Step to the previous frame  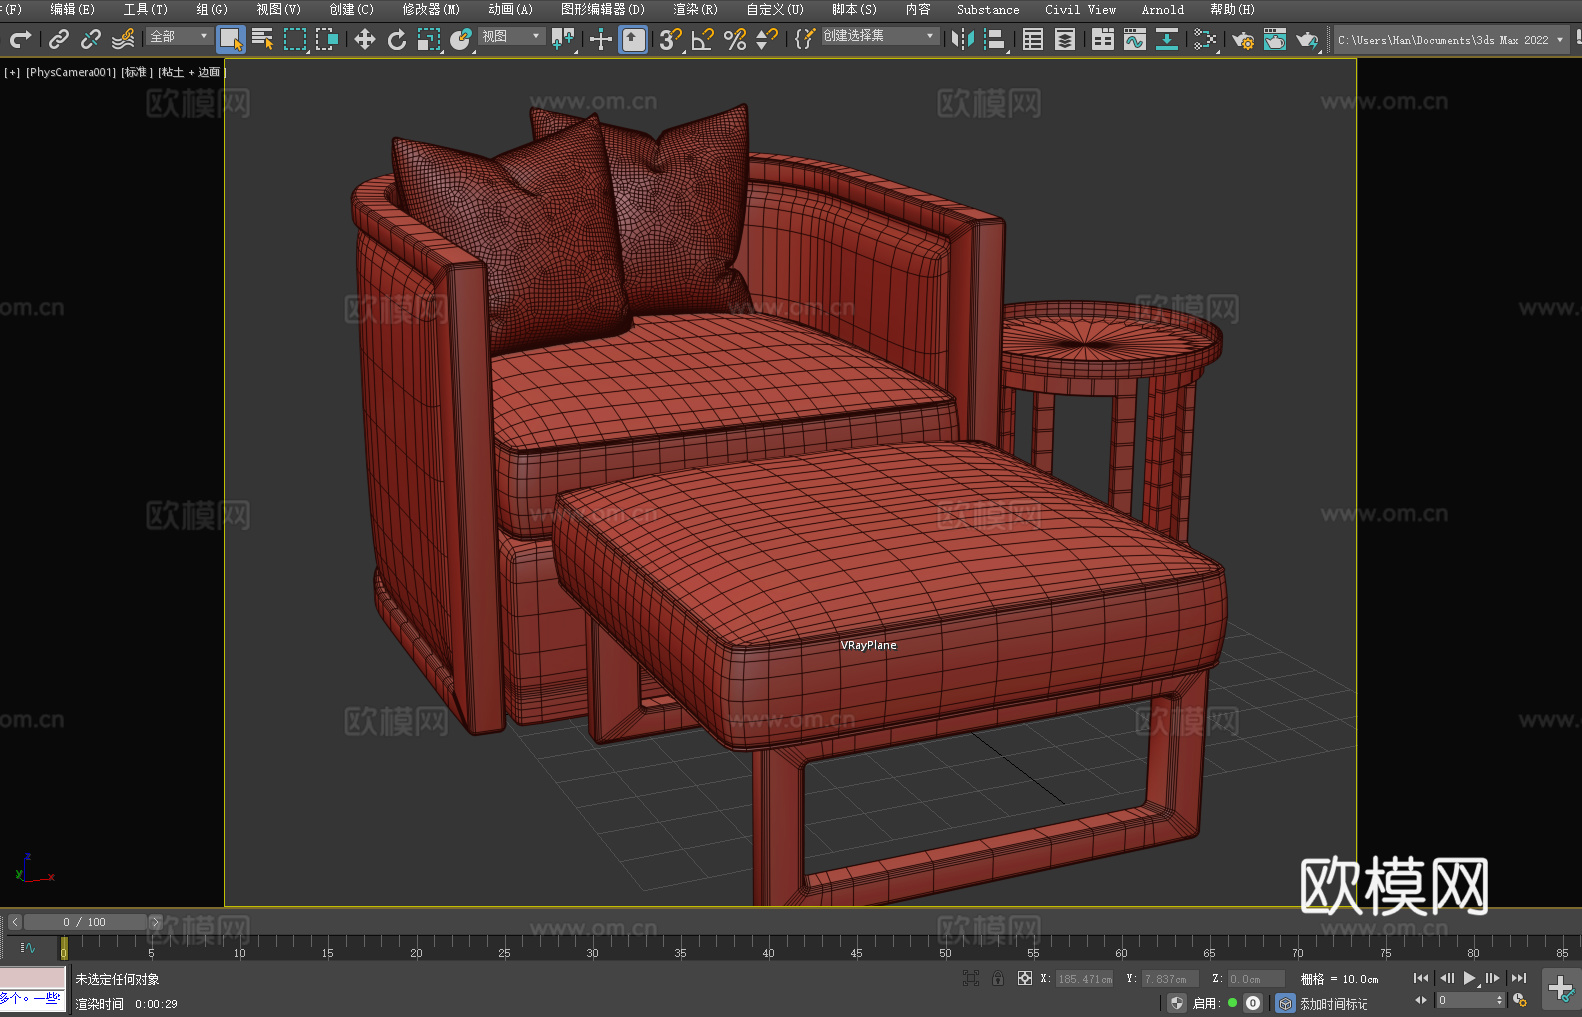1446,978
